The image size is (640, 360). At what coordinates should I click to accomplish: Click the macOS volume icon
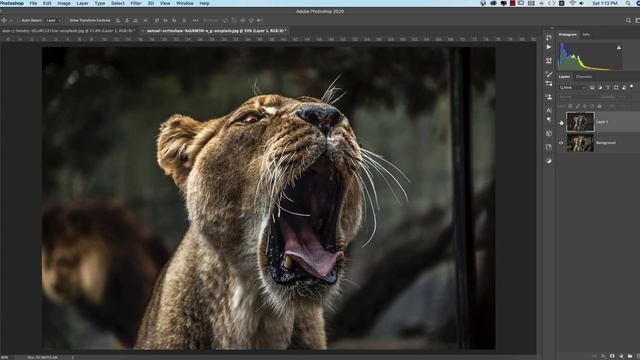click(581, 3)
